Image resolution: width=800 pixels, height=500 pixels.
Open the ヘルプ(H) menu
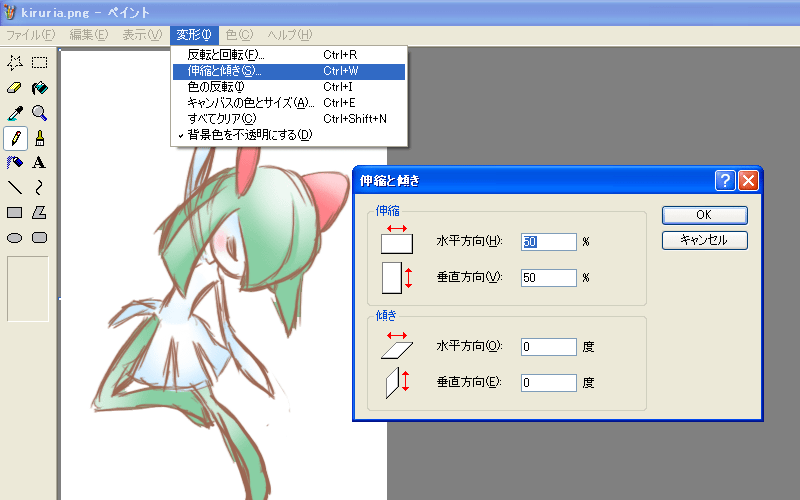289,35
